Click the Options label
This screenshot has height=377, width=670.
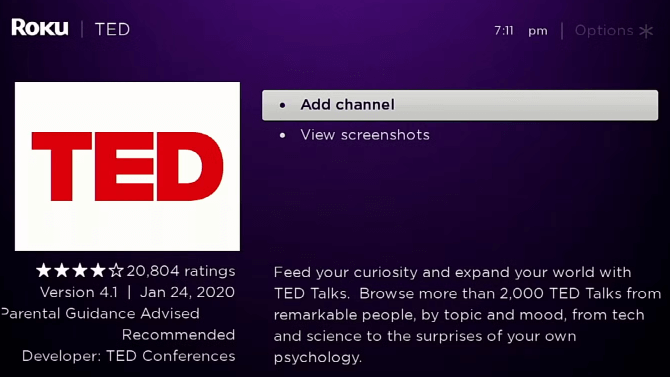tap(604, 31)
